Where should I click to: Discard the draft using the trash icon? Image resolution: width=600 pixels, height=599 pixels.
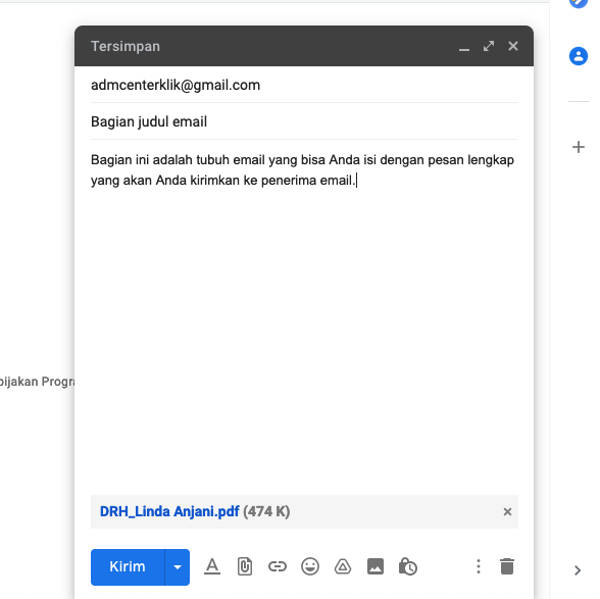coord(507,567)
